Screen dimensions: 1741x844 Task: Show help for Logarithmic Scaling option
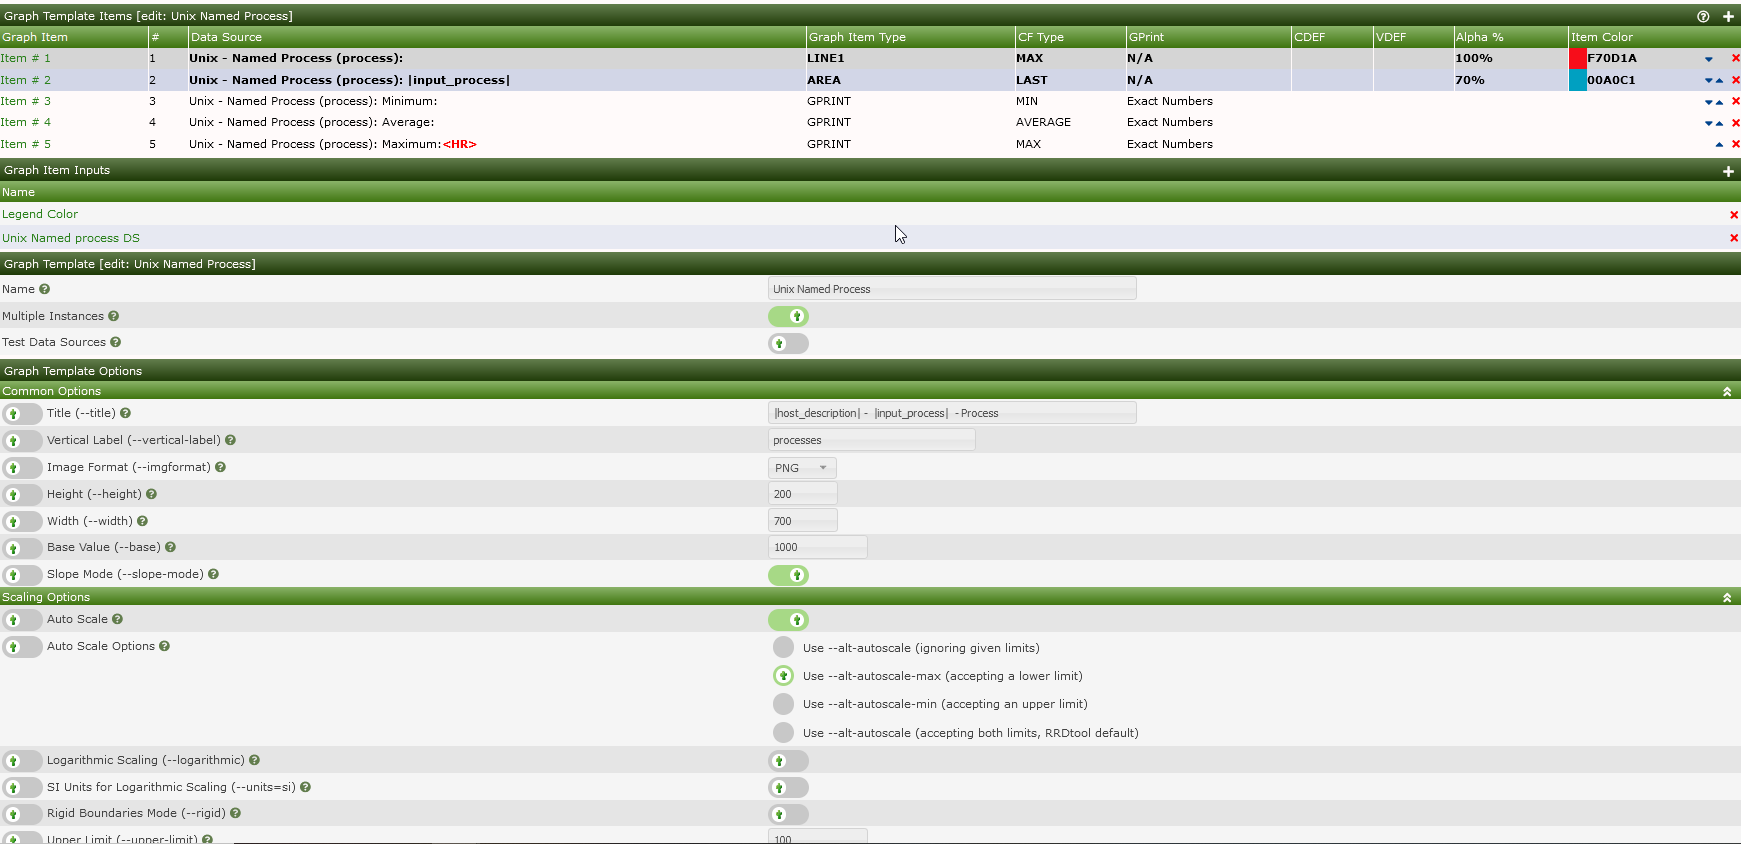pos(254,760)
